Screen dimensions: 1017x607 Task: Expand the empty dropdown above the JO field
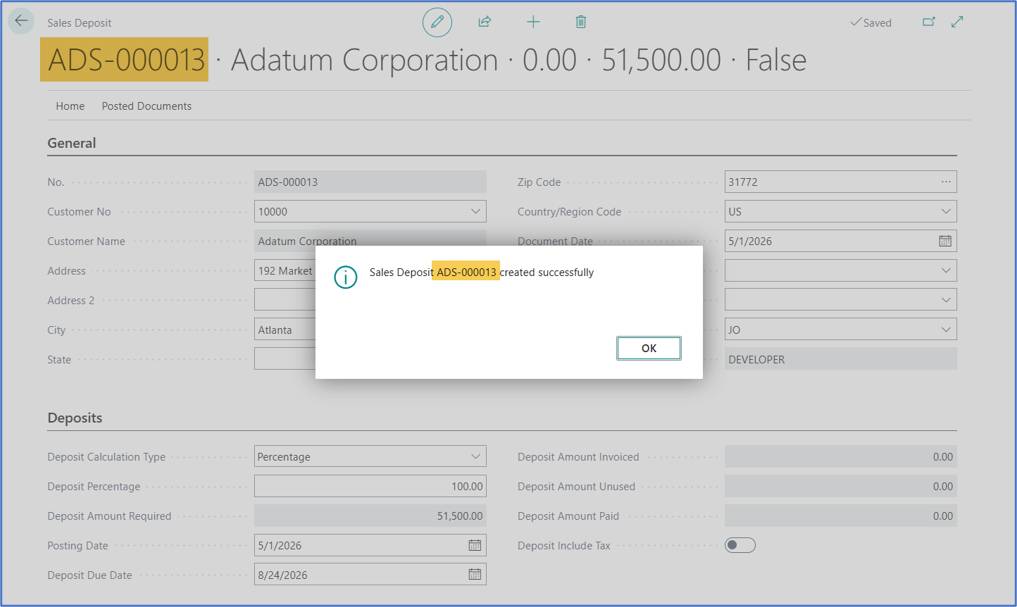(946, 300)
